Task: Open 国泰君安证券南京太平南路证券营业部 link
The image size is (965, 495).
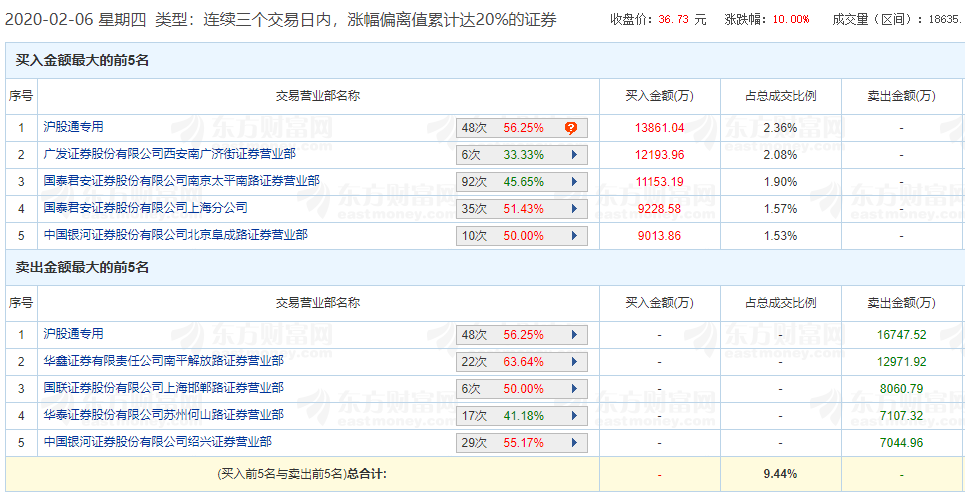Action: (182, 180)
